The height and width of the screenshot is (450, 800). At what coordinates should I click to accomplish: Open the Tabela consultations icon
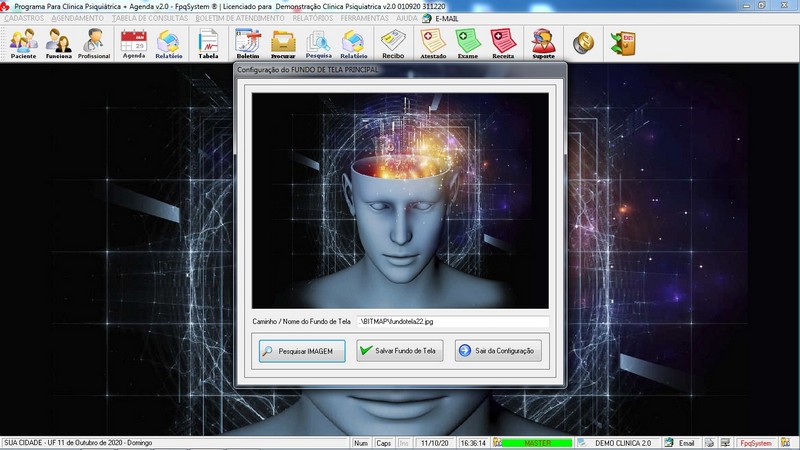coord(208,44)
